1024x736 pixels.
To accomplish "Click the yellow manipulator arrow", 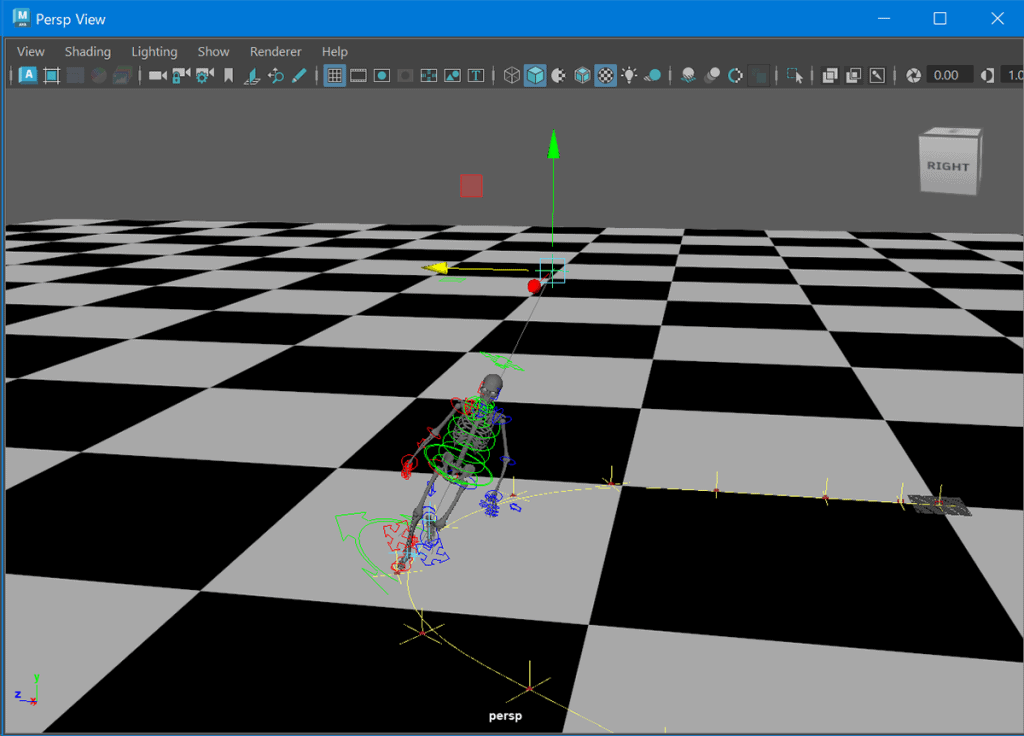I will coord(436,268).
